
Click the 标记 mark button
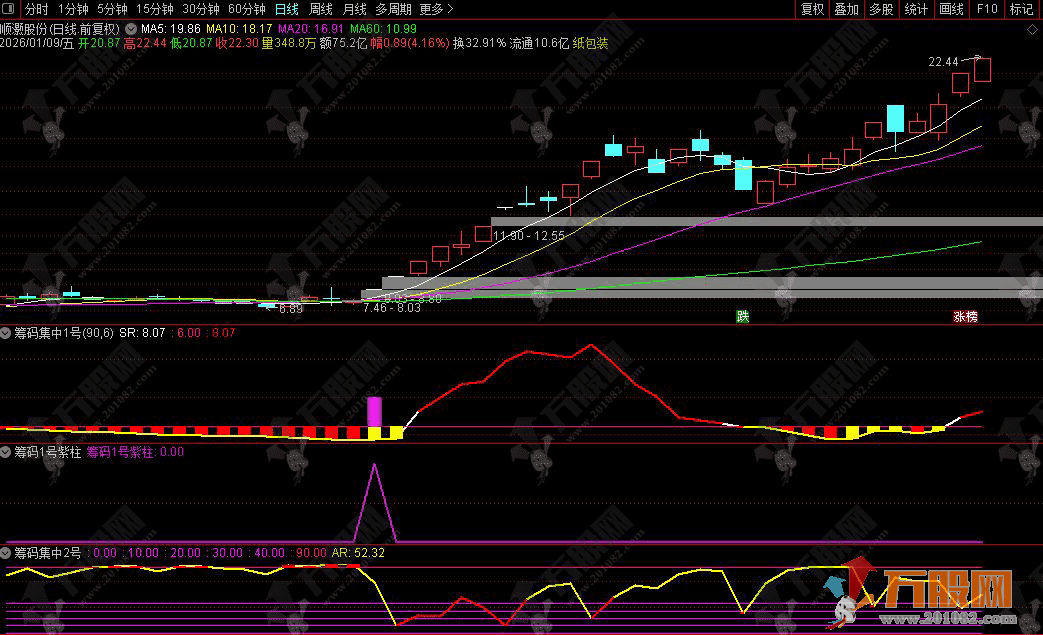[1021, 9]
